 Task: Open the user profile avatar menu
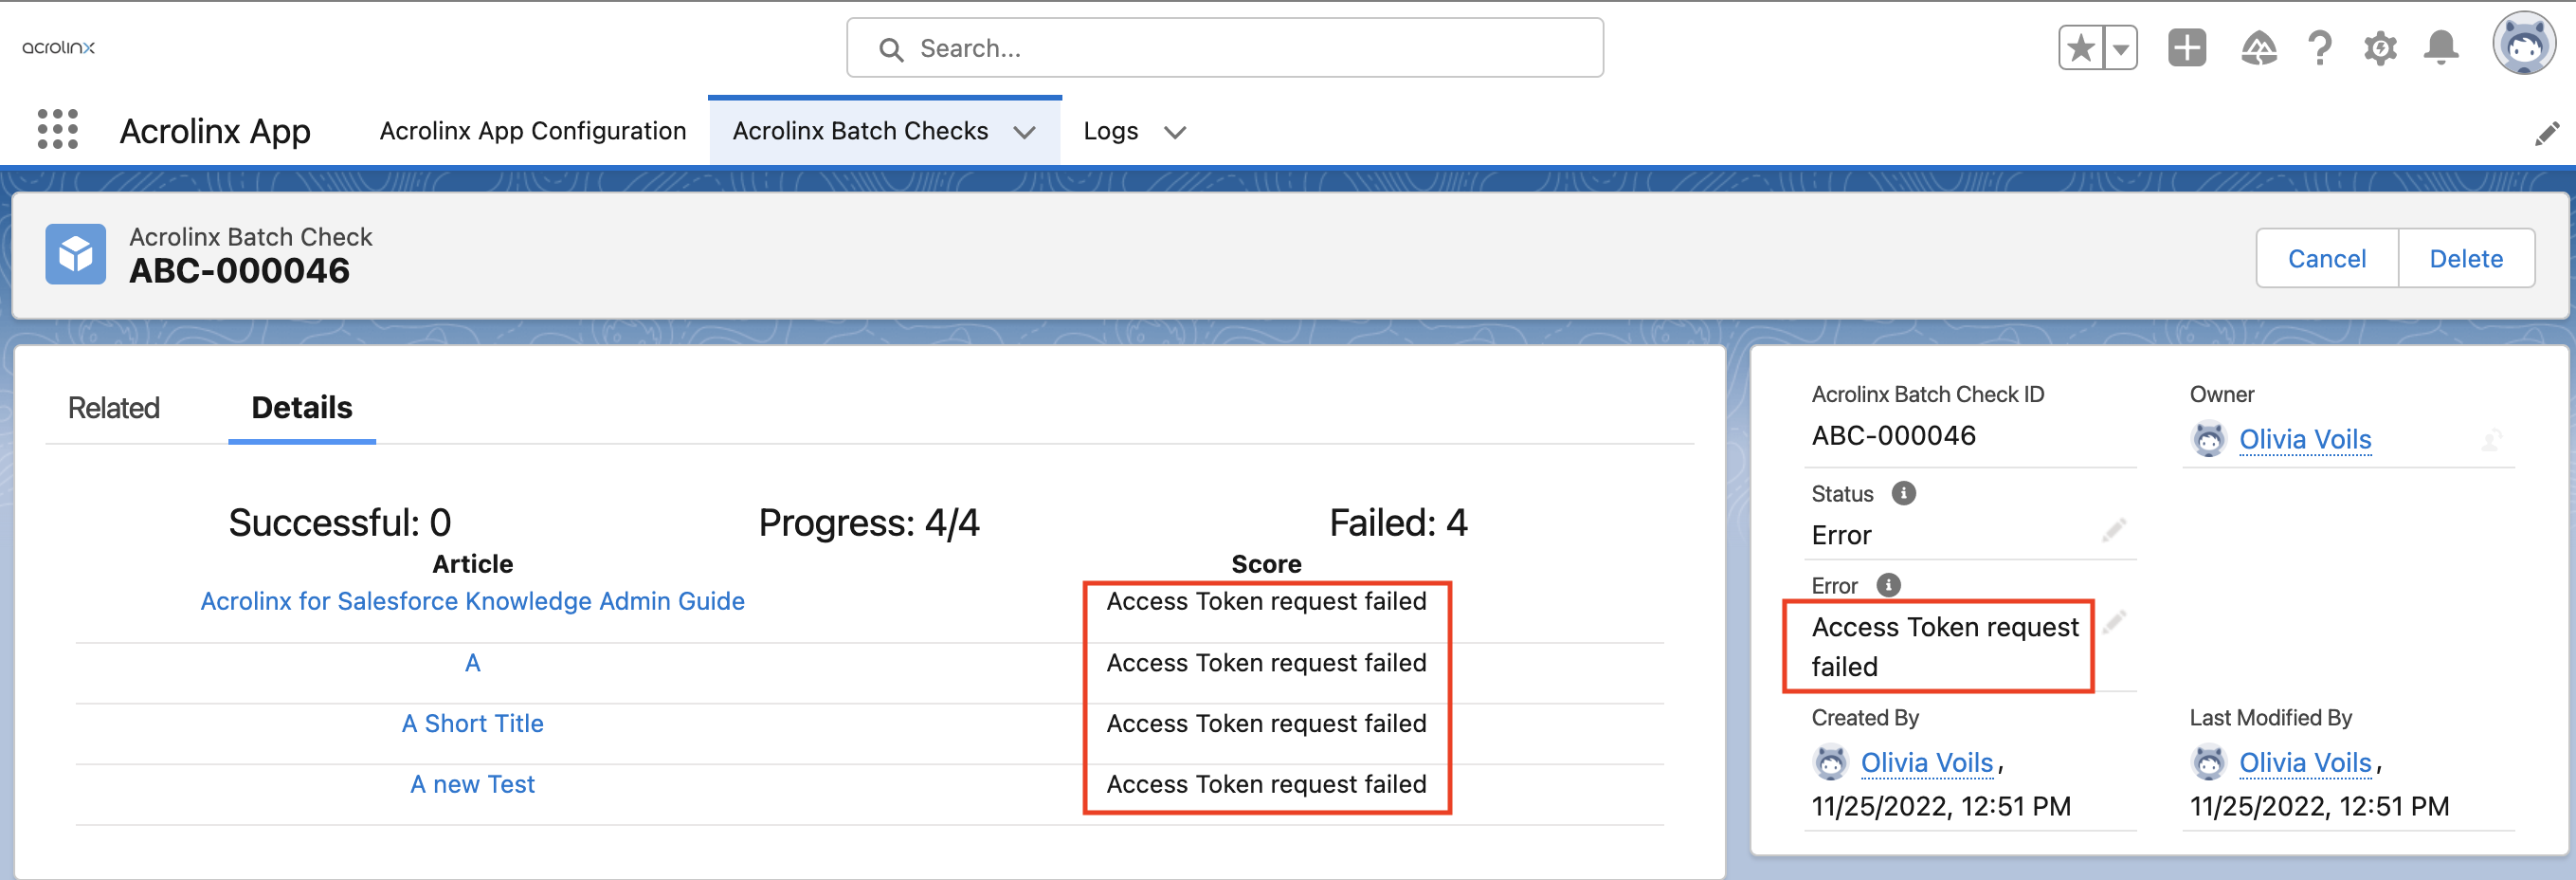(2523, 44)
